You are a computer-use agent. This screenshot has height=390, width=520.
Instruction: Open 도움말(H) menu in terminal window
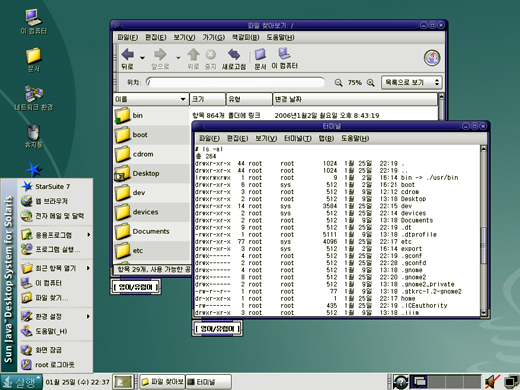[x=355, y=138]
